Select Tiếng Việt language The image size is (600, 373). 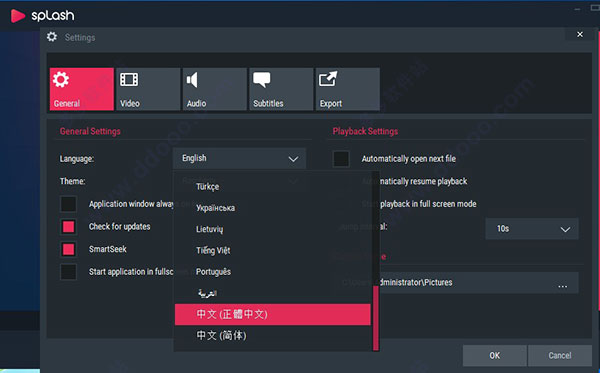273,251
